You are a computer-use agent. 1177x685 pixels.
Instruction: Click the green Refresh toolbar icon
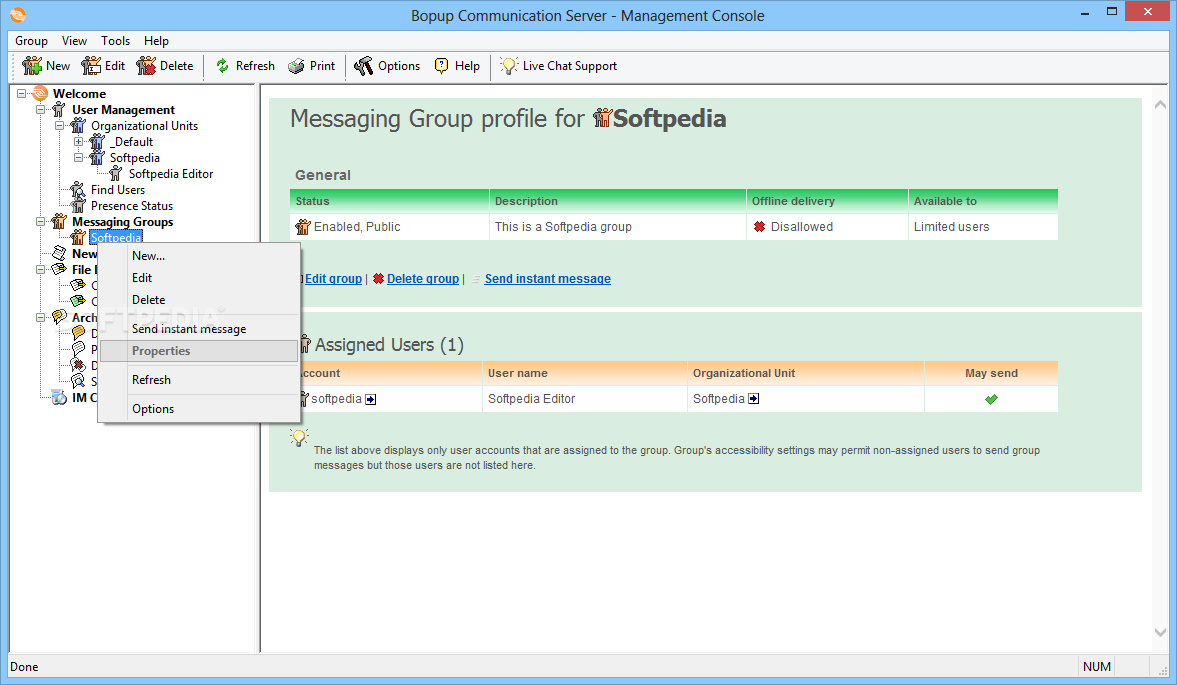point(222,66)
